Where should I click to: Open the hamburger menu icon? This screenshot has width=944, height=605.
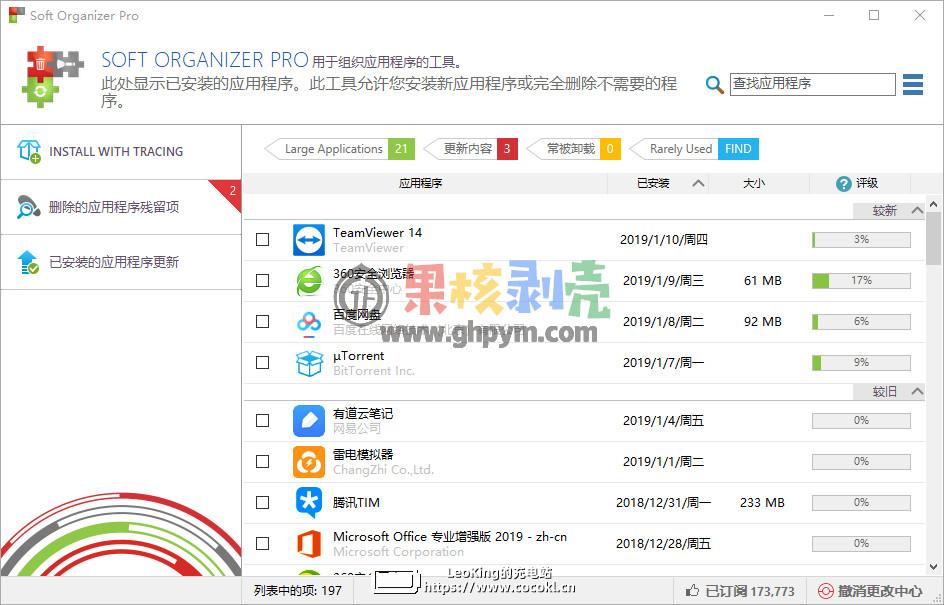coord(913,84)
